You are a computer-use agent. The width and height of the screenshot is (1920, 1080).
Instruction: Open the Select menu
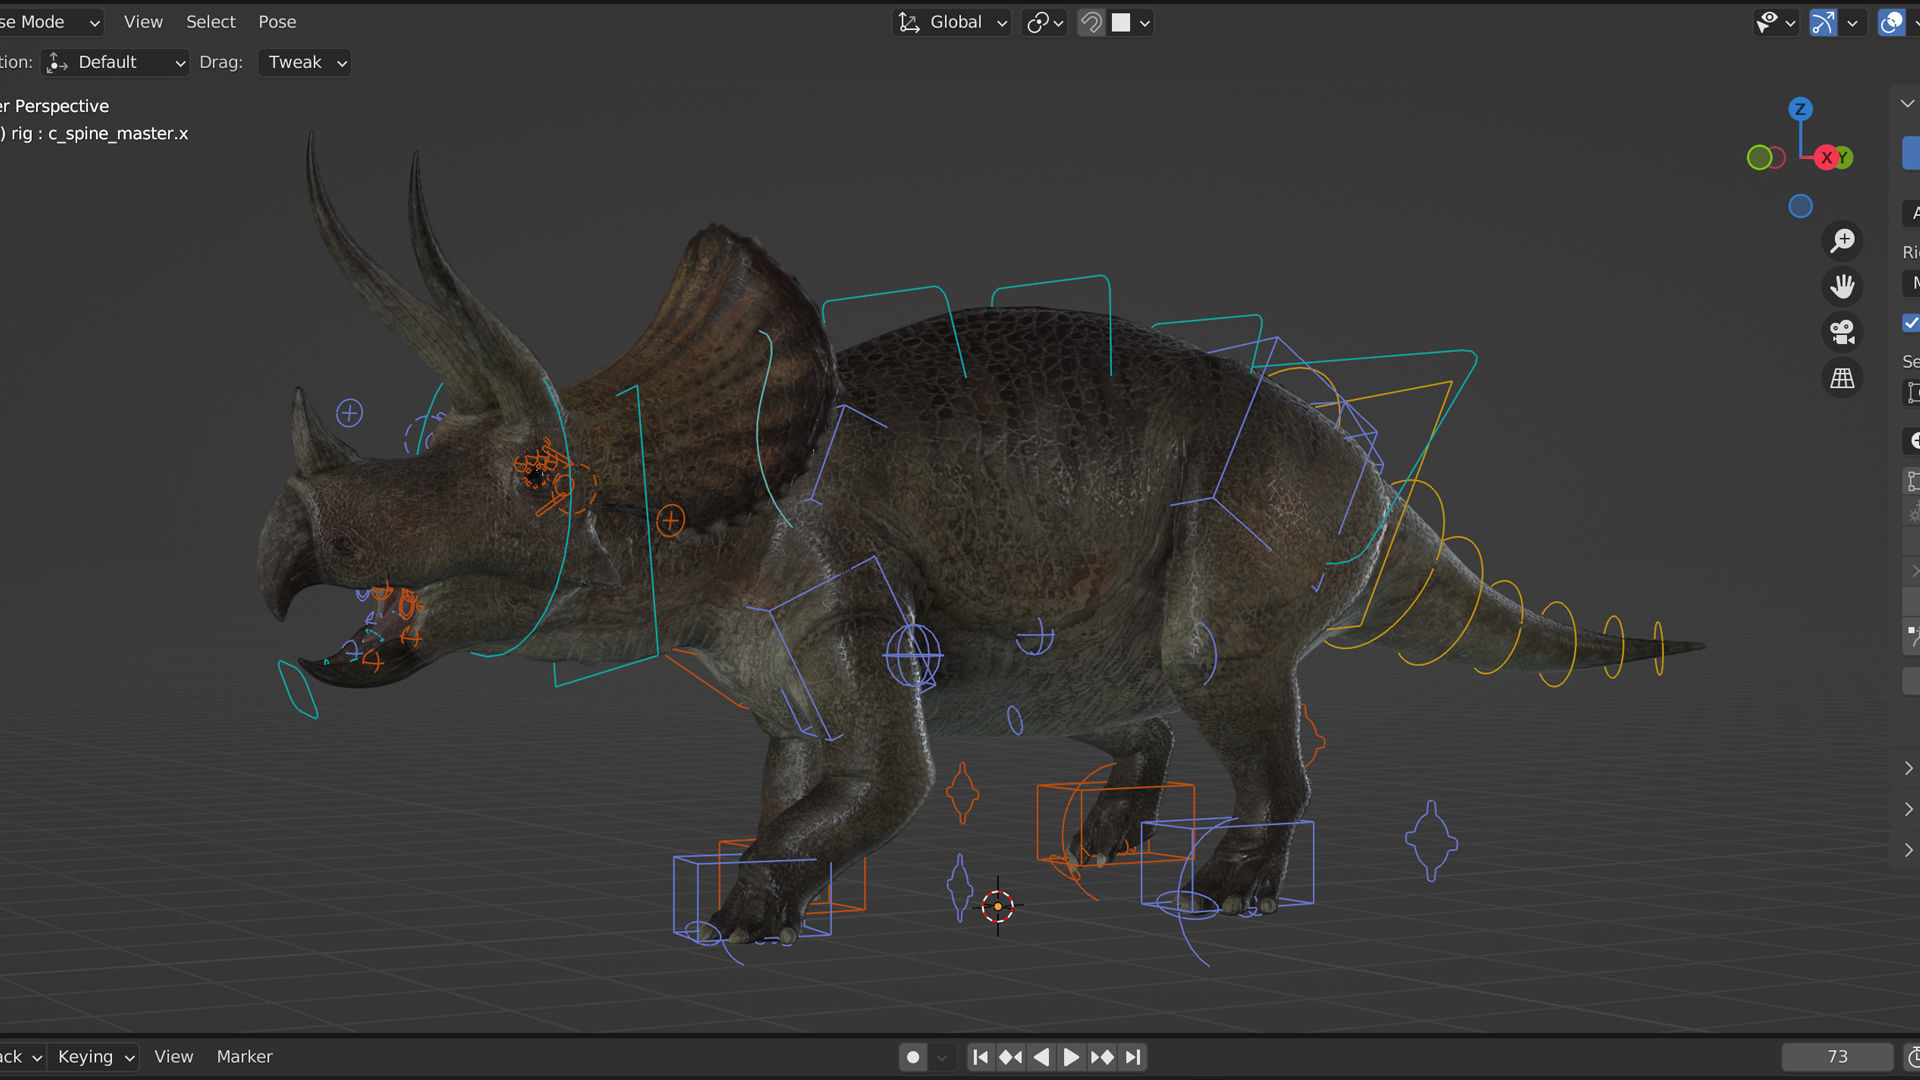(x=211, y=22)
